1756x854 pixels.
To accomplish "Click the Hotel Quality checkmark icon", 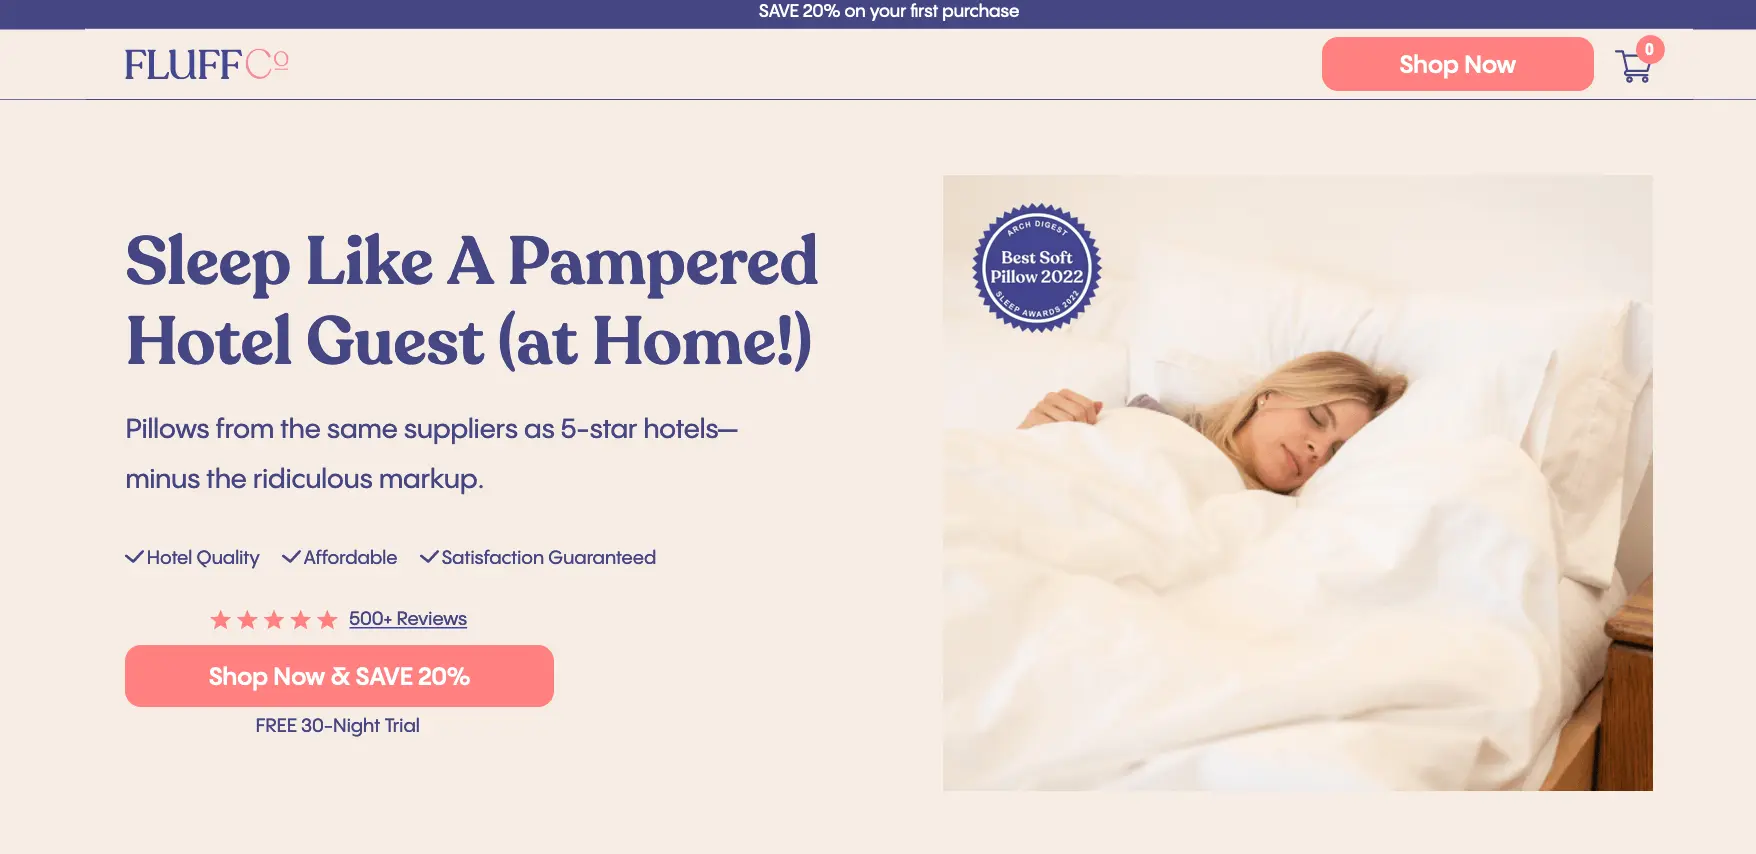I will click(x=134, y=557).
